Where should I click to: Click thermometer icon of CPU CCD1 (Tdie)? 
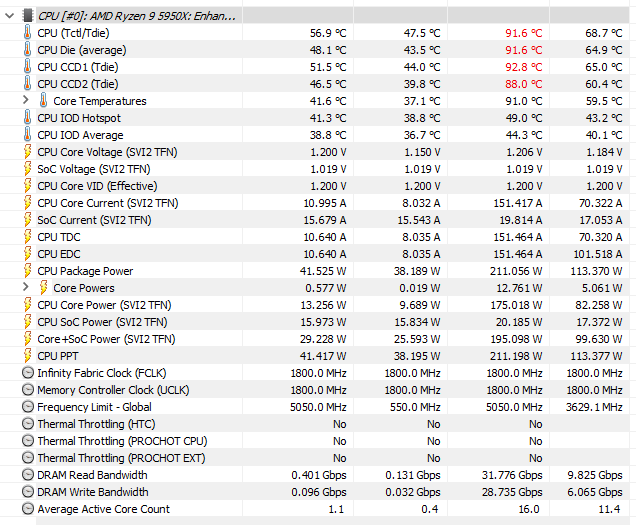27,67
